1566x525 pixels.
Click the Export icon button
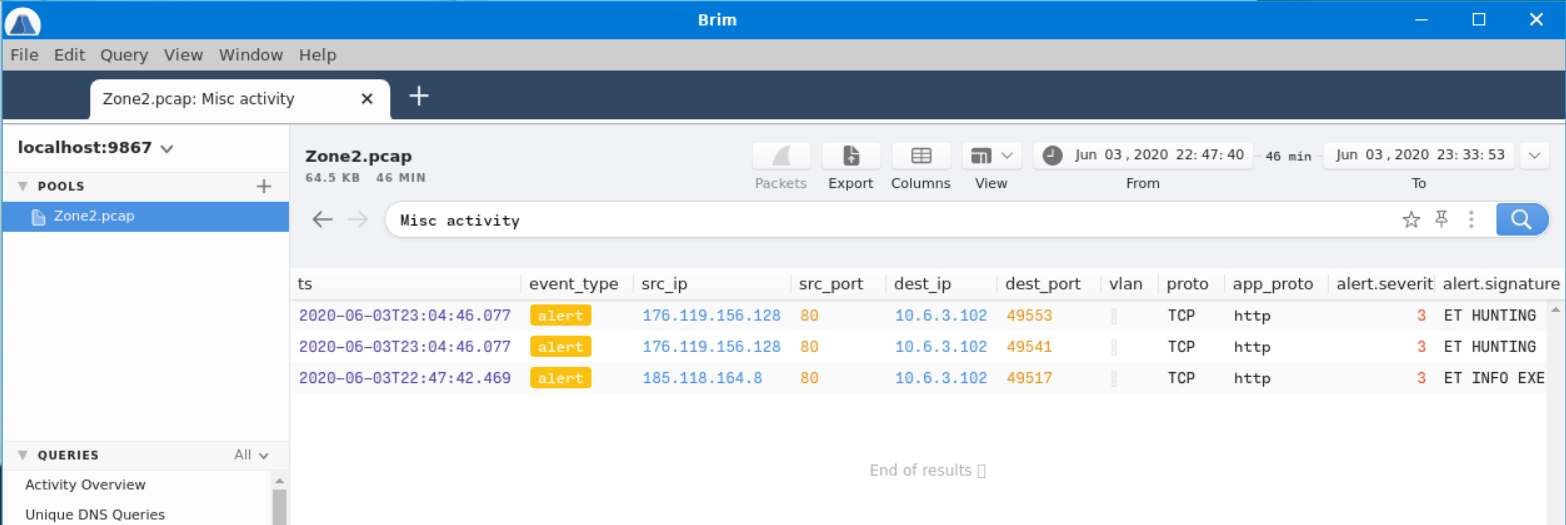tap(851, 156)
